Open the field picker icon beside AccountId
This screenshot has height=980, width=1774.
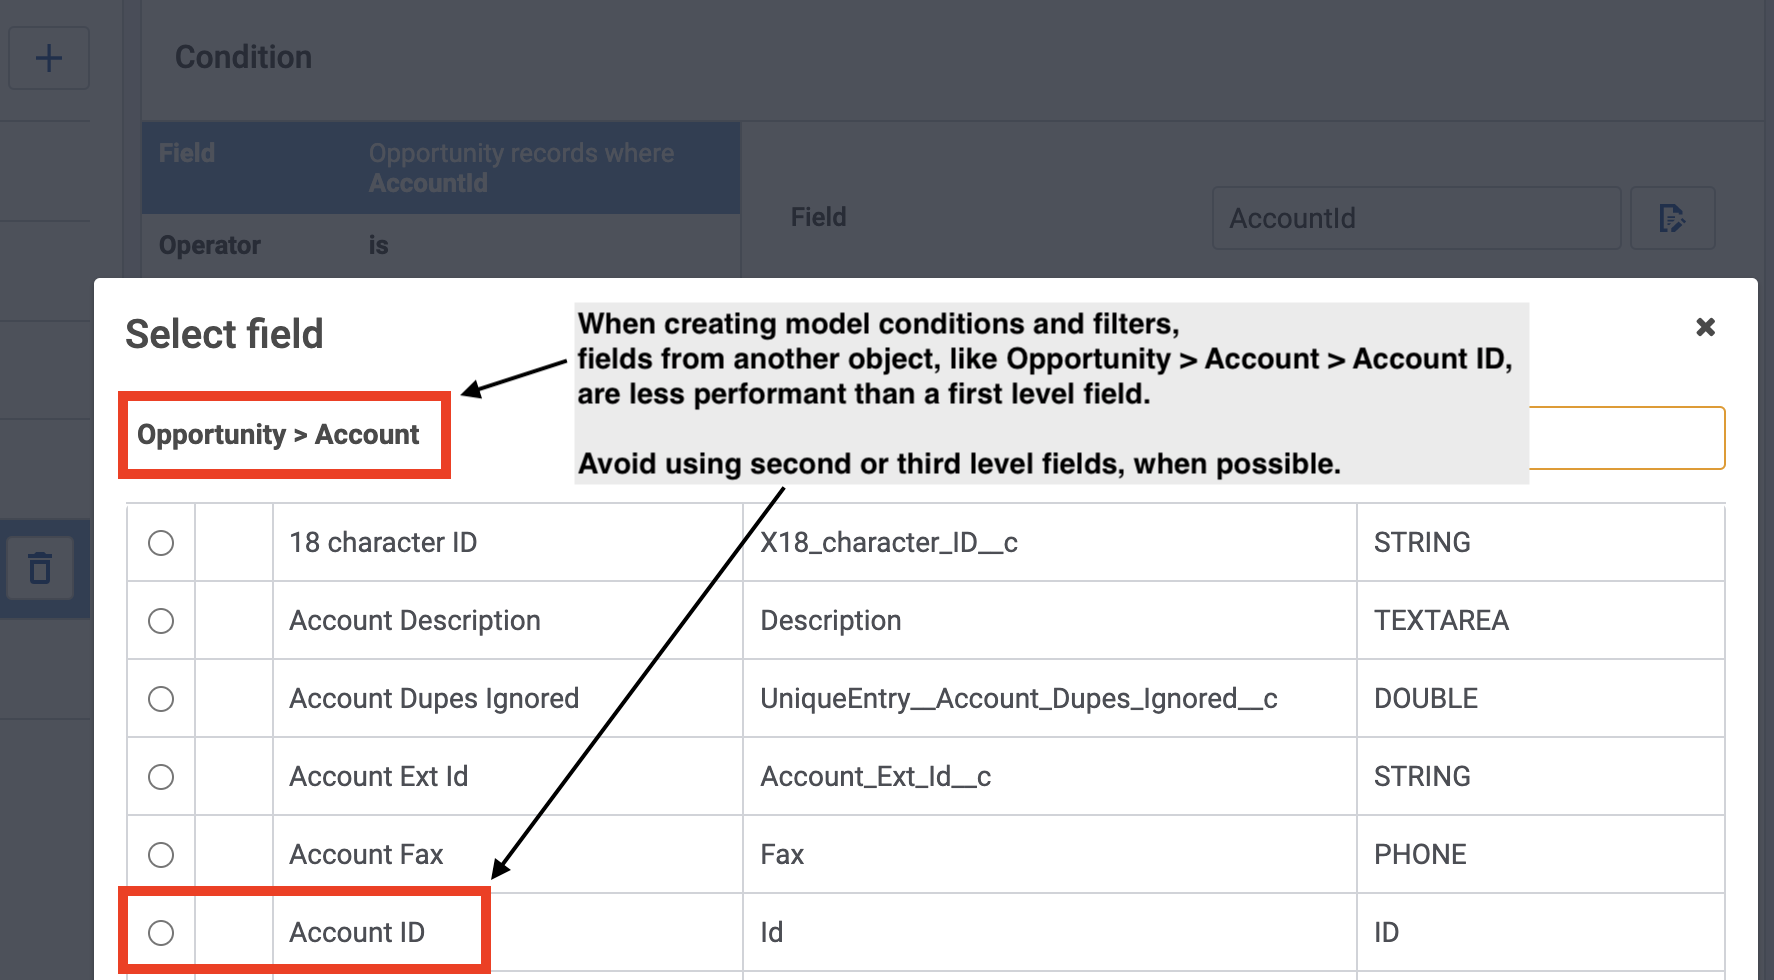click(1672, 218)
